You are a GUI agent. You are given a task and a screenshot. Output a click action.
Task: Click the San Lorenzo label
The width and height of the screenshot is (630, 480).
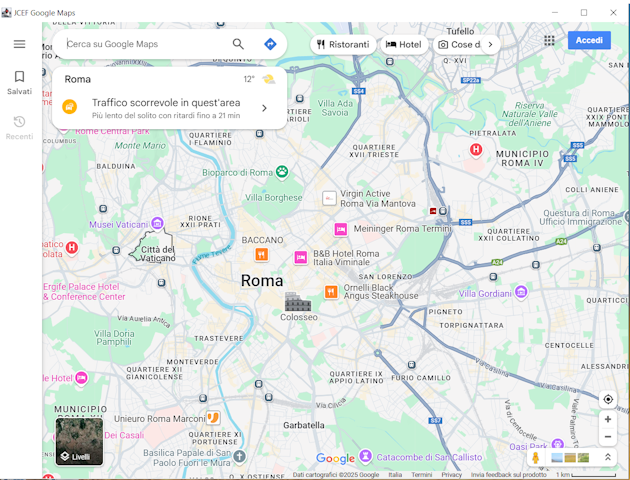pos(385,277)
